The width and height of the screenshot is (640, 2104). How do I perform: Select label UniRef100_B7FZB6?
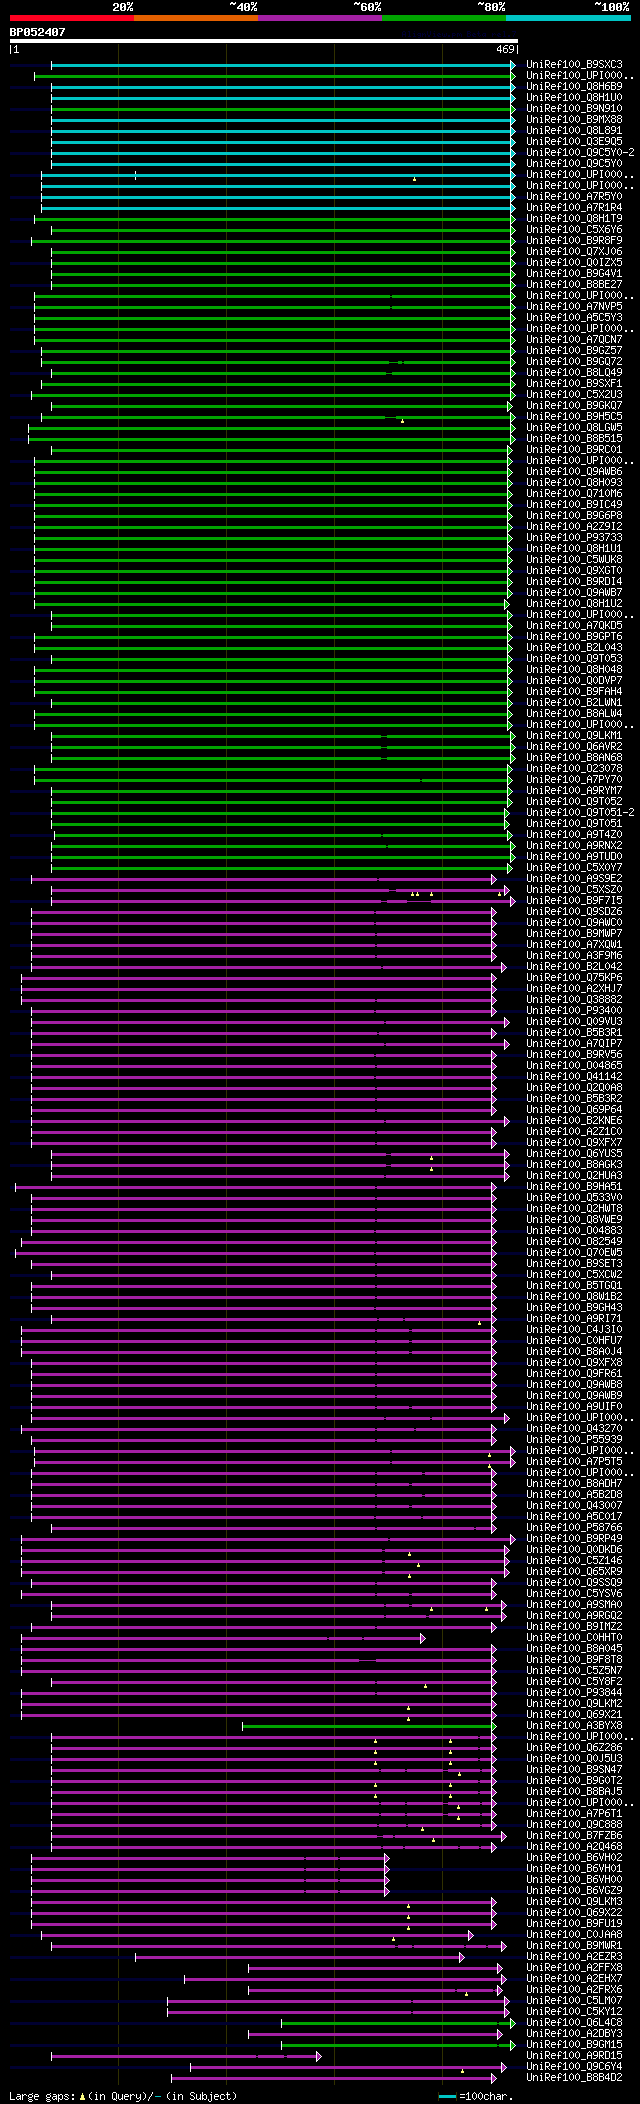(x=574, y=1836)
